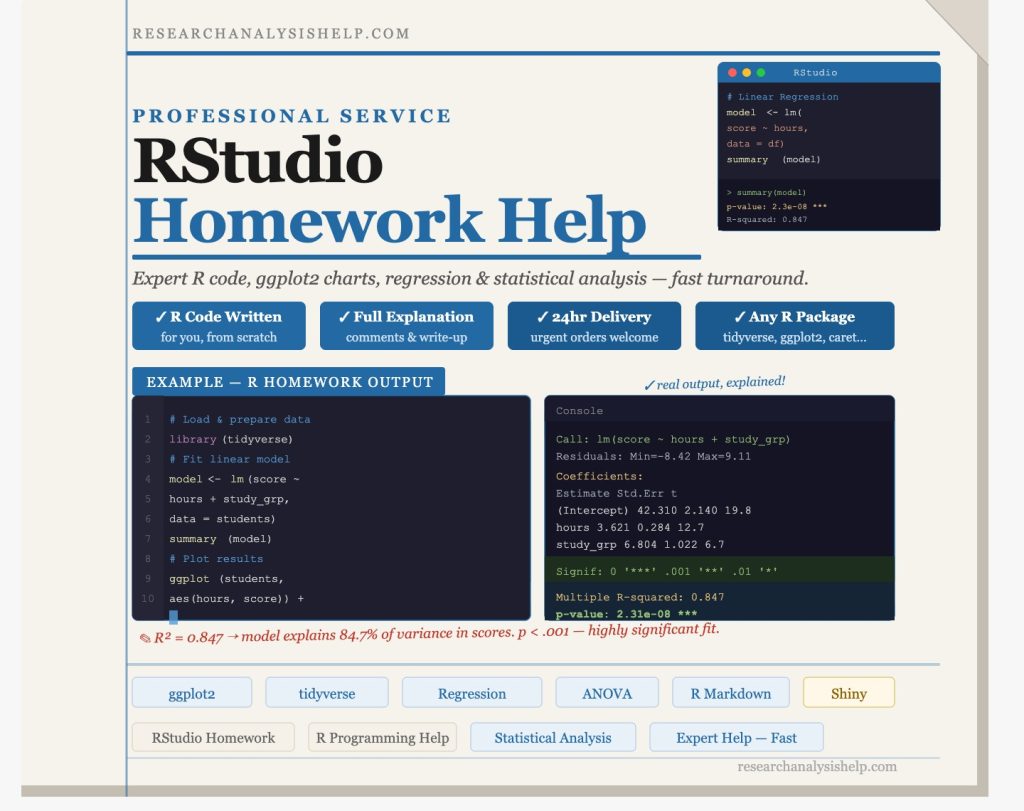Click 'p-value: 2.31e-08 ***' in Console
Viewport: 1024px width, 811px height.
[626, 614]
